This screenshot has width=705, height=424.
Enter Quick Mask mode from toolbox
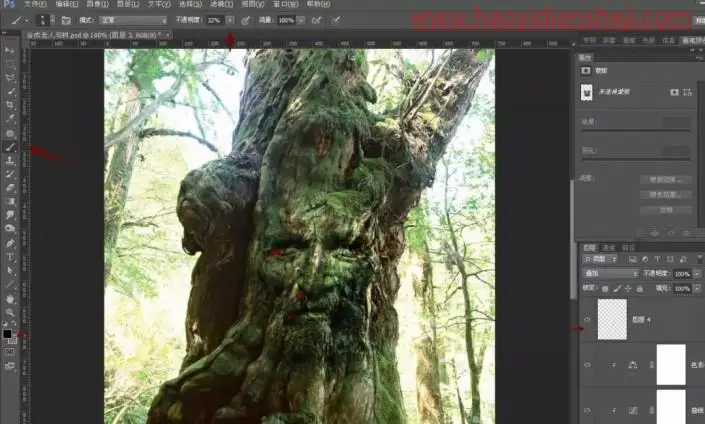(9, 353)
